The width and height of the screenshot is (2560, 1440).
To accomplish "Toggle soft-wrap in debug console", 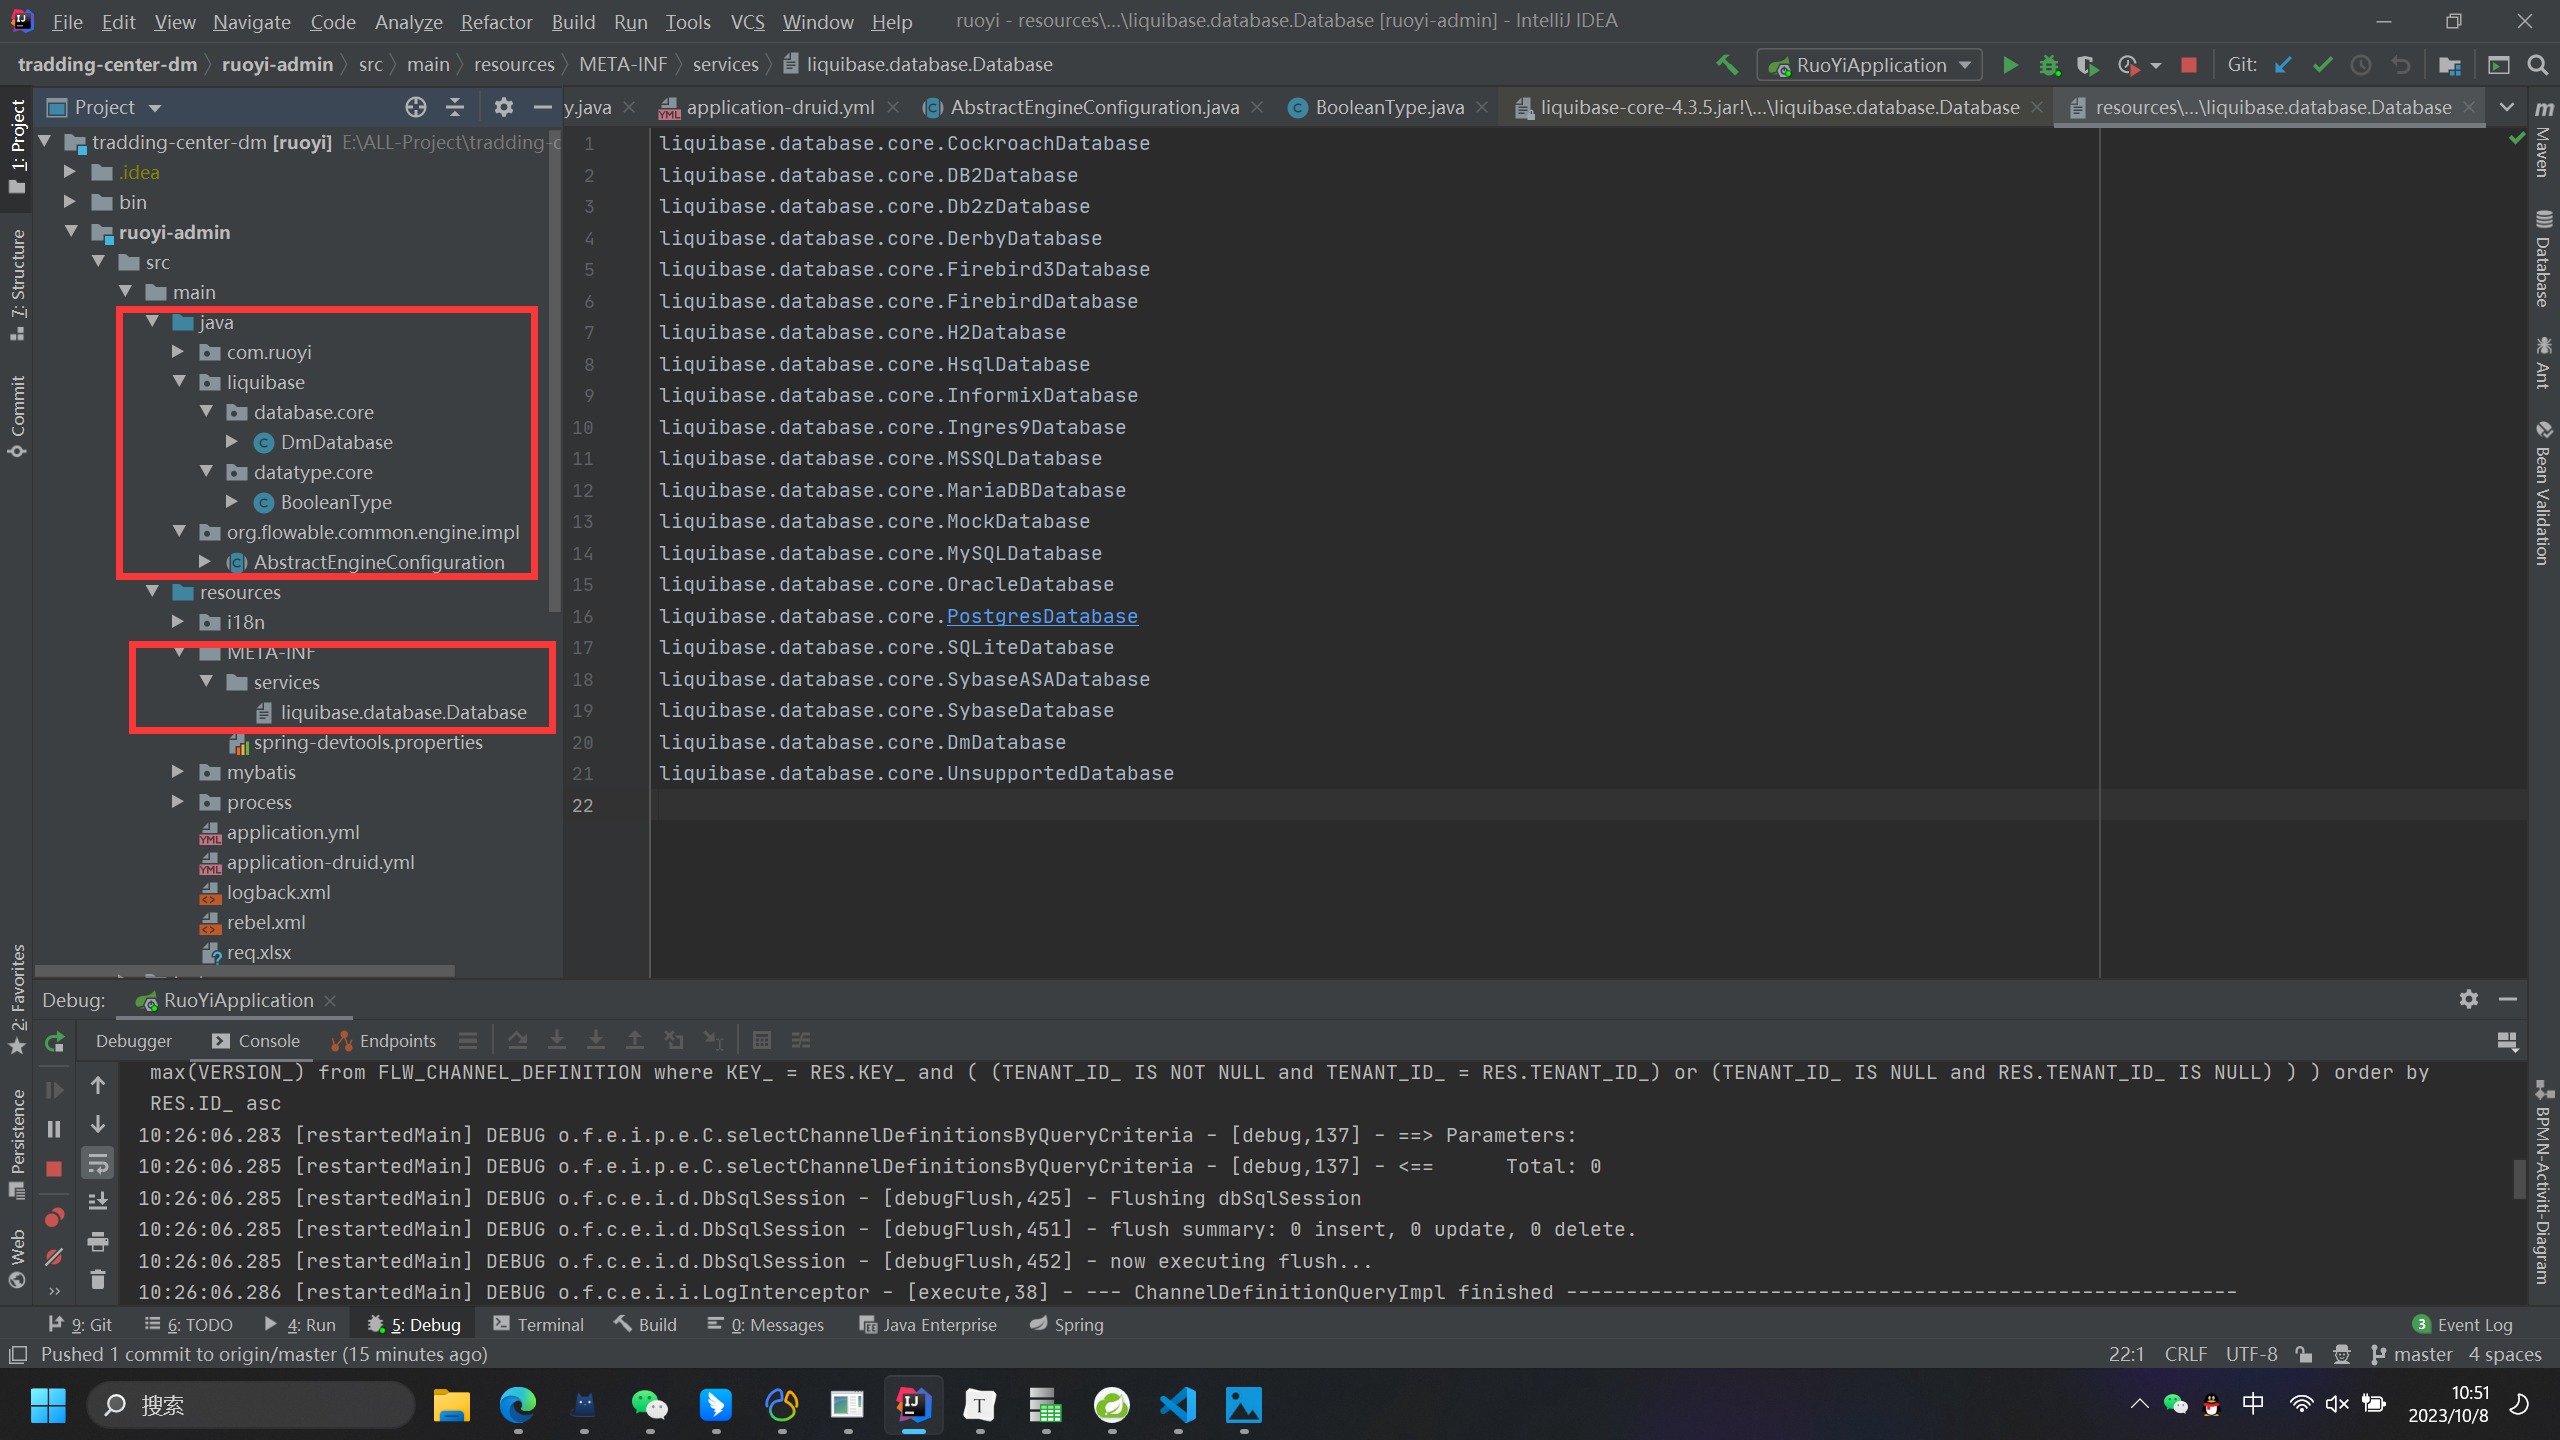I will (x=98, y=1163).
